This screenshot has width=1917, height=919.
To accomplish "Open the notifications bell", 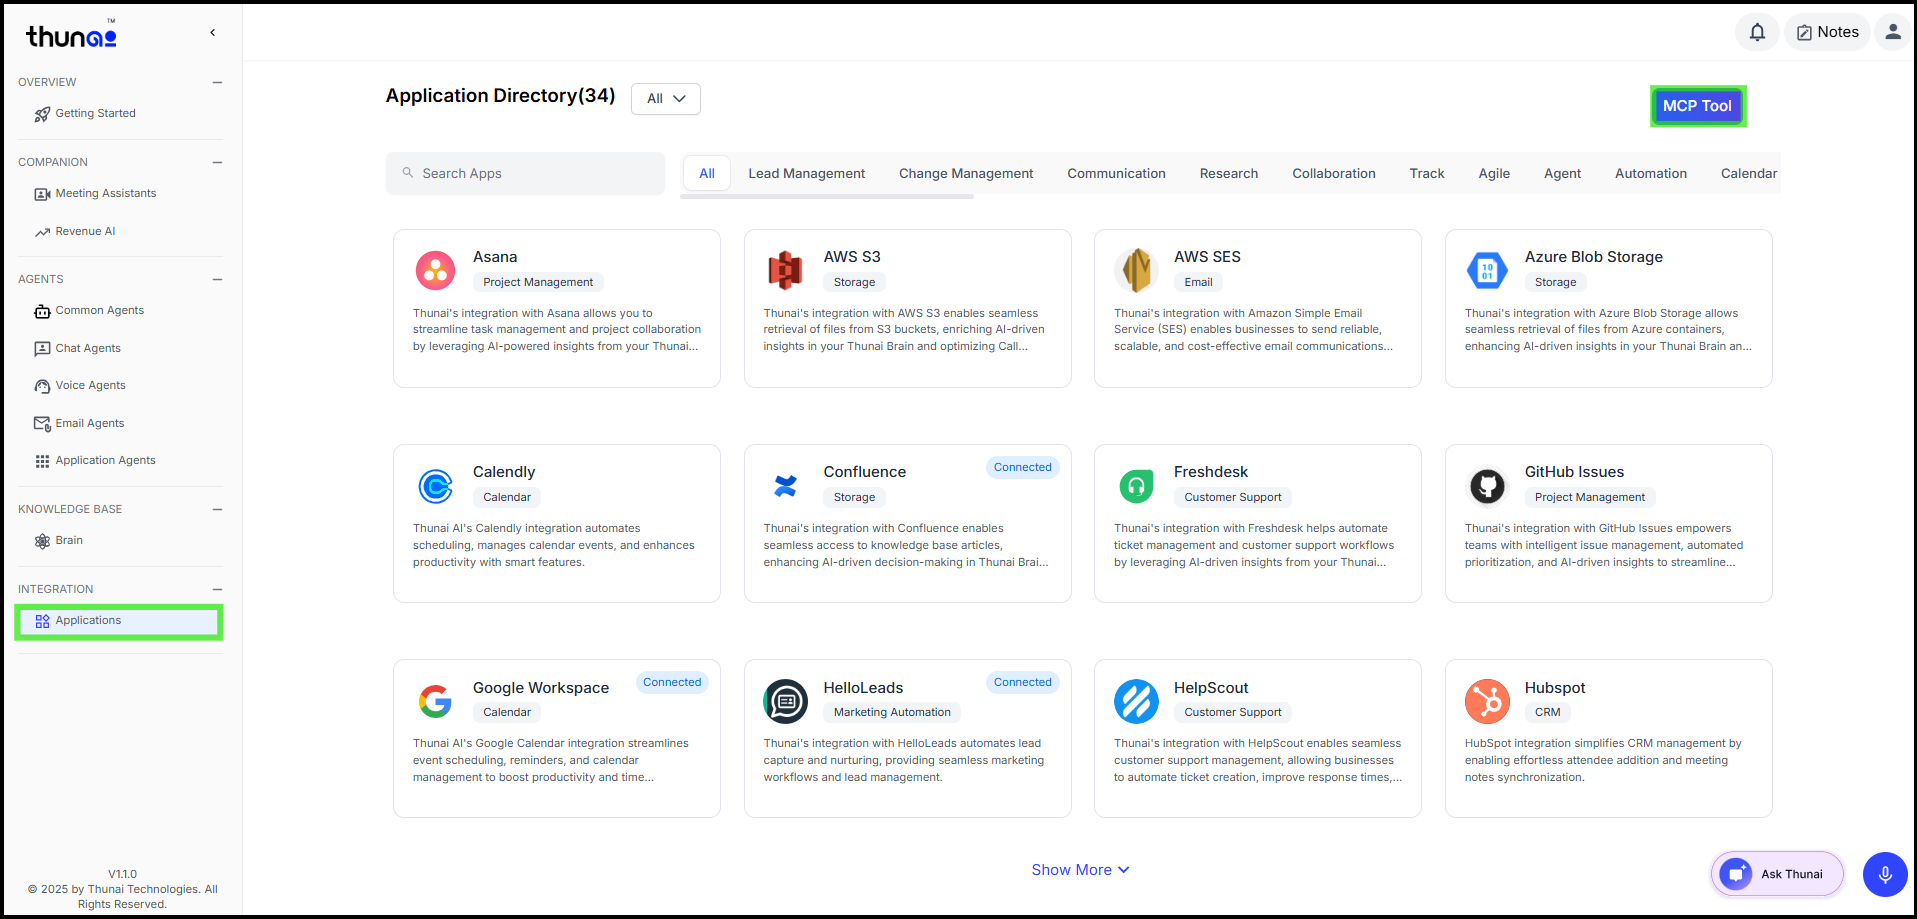I will tap(1757, 32).
